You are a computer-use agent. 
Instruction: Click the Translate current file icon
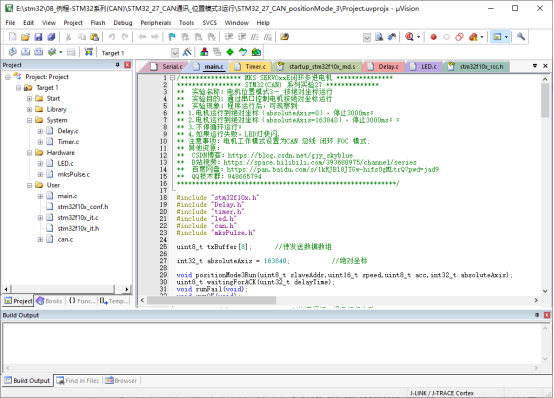(x=12, y=52)
